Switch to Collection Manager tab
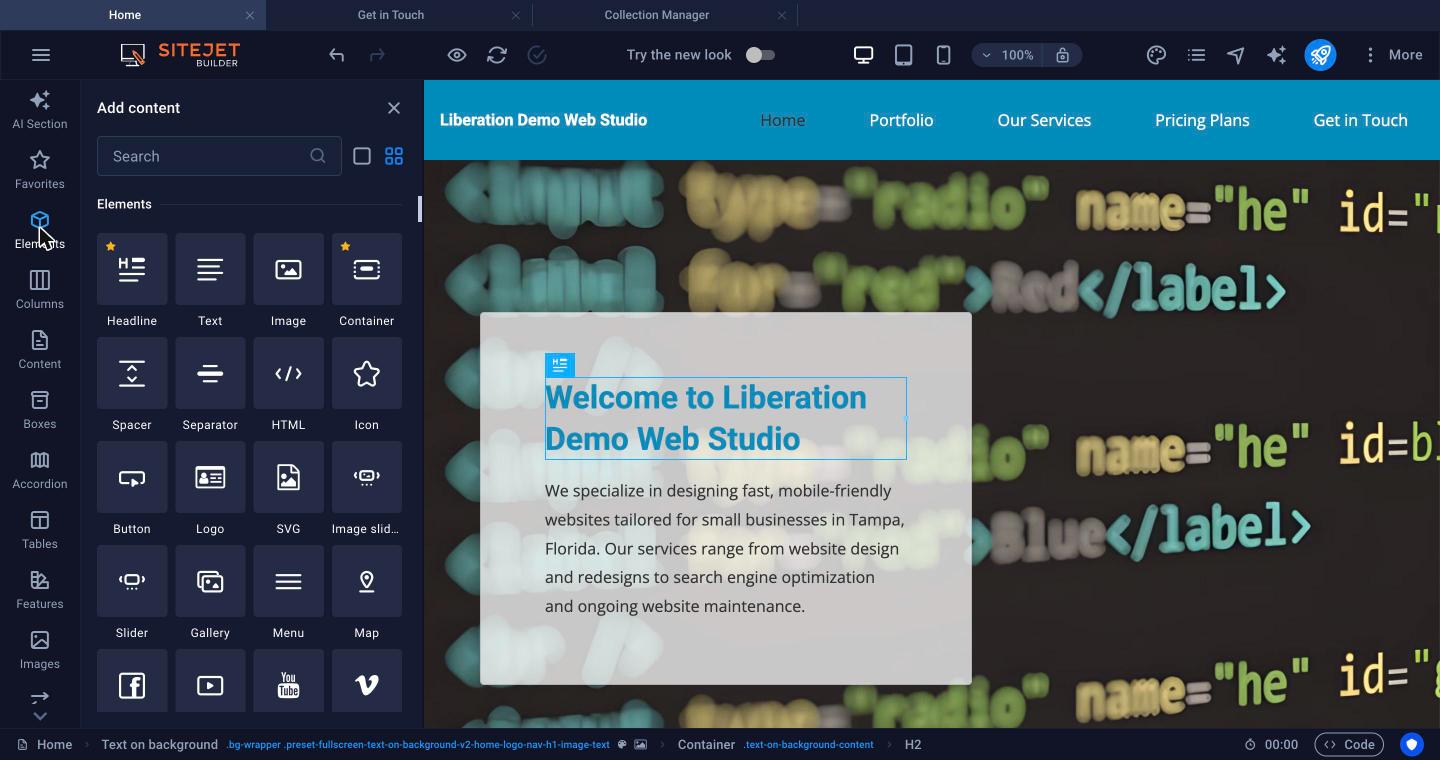The width and height of the screenshot is (1440, 760). coord(657,15)
